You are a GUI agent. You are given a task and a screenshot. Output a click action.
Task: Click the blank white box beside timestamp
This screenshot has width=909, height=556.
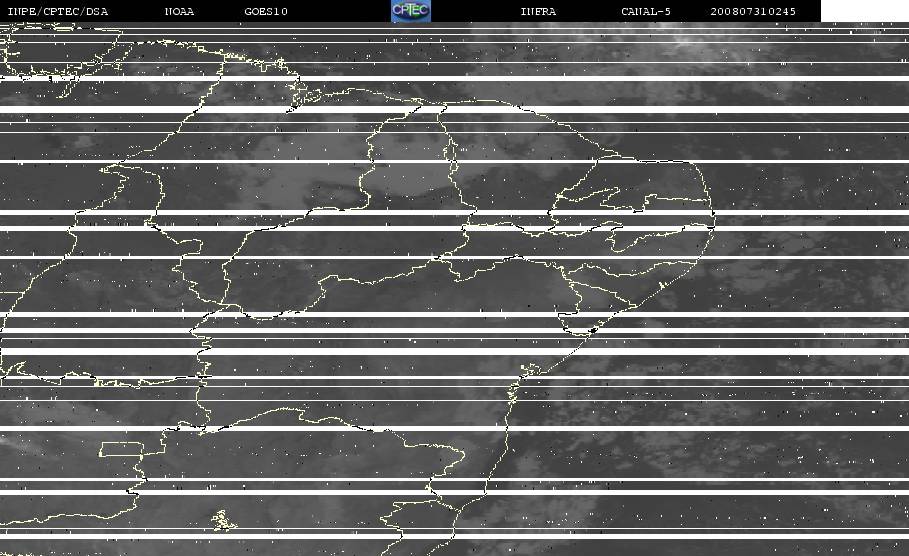click(x=865, y=11)
